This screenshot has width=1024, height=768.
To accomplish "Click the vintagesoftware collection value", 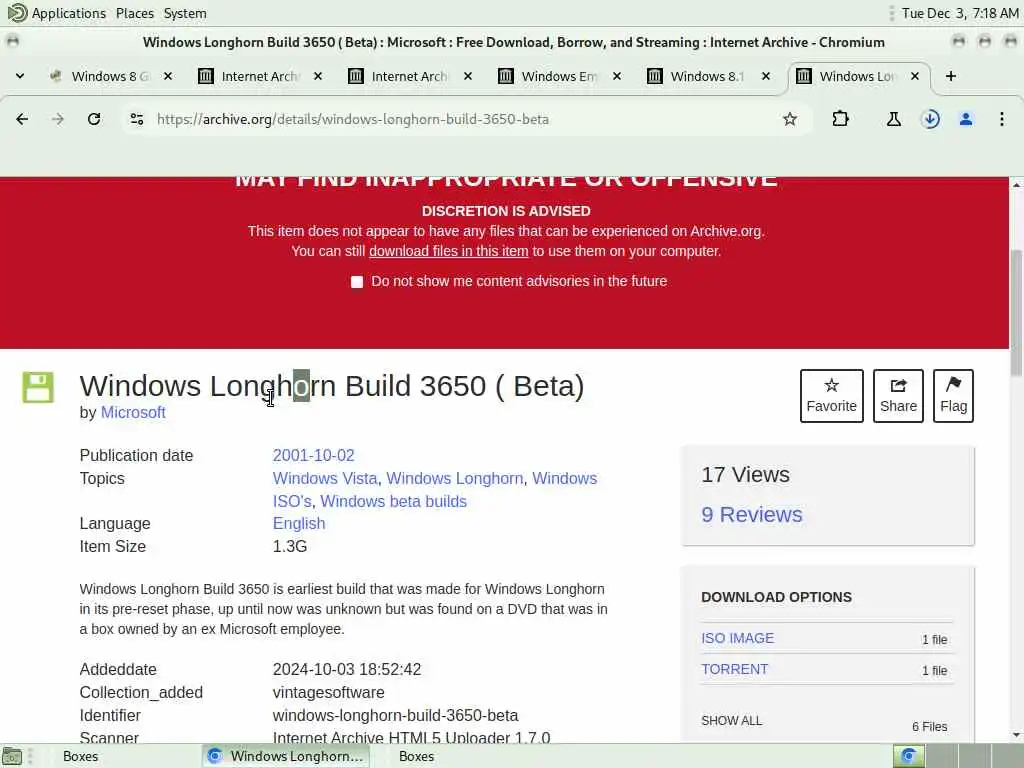I will pyautogui.click(x=328, y=692).
